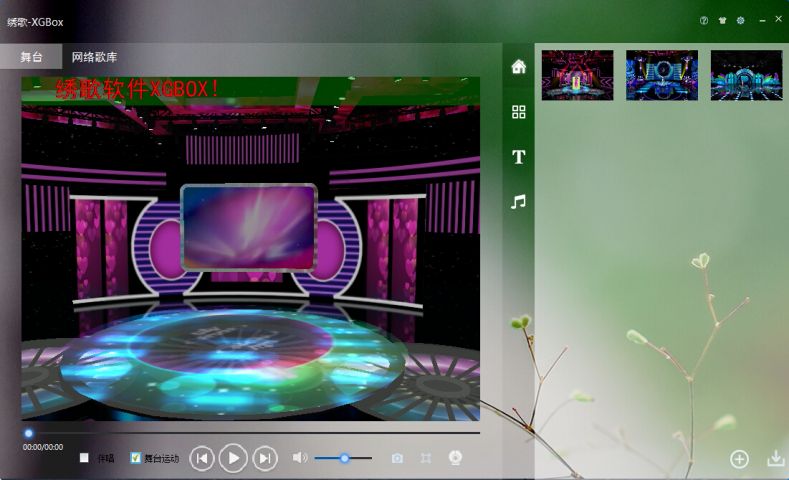The height and width of the screenshot is (480, 789).
Task: Click the help question mark icon
Action: (x=704, y=20)
